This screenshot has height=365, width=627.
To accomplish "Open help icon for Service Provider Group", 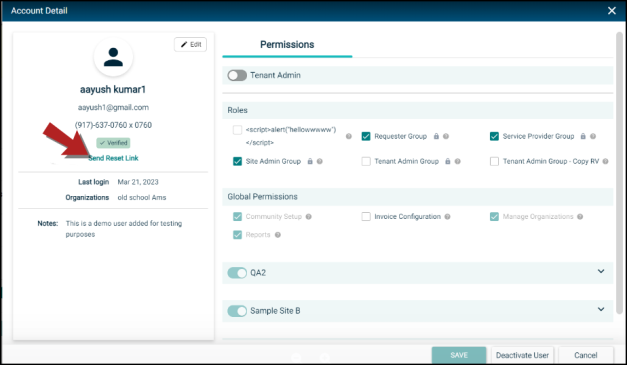I will [593, 136].
